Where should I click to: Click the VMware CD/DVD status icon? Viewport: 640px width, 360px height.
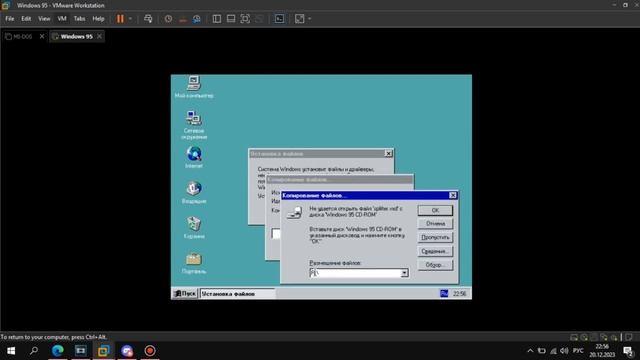tap(584, 337)
